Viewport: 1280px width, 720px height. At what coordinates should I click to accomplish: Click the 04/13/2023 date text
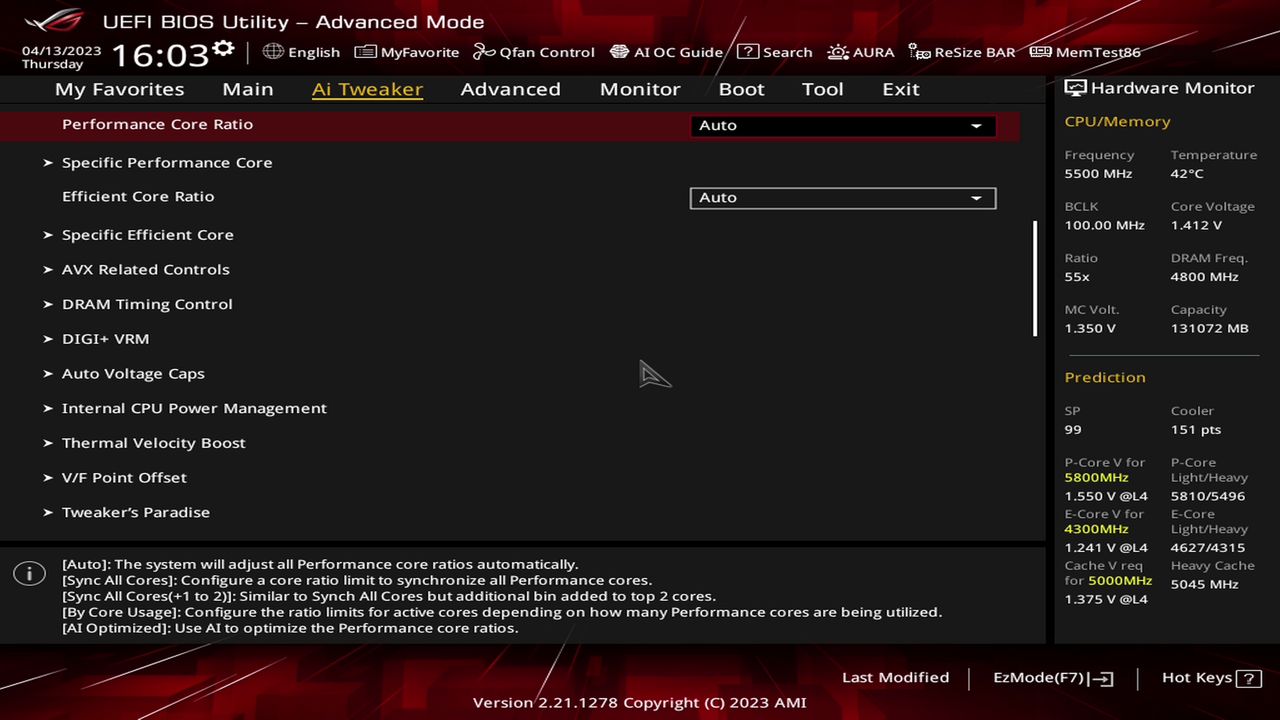(x=62, y=50)
